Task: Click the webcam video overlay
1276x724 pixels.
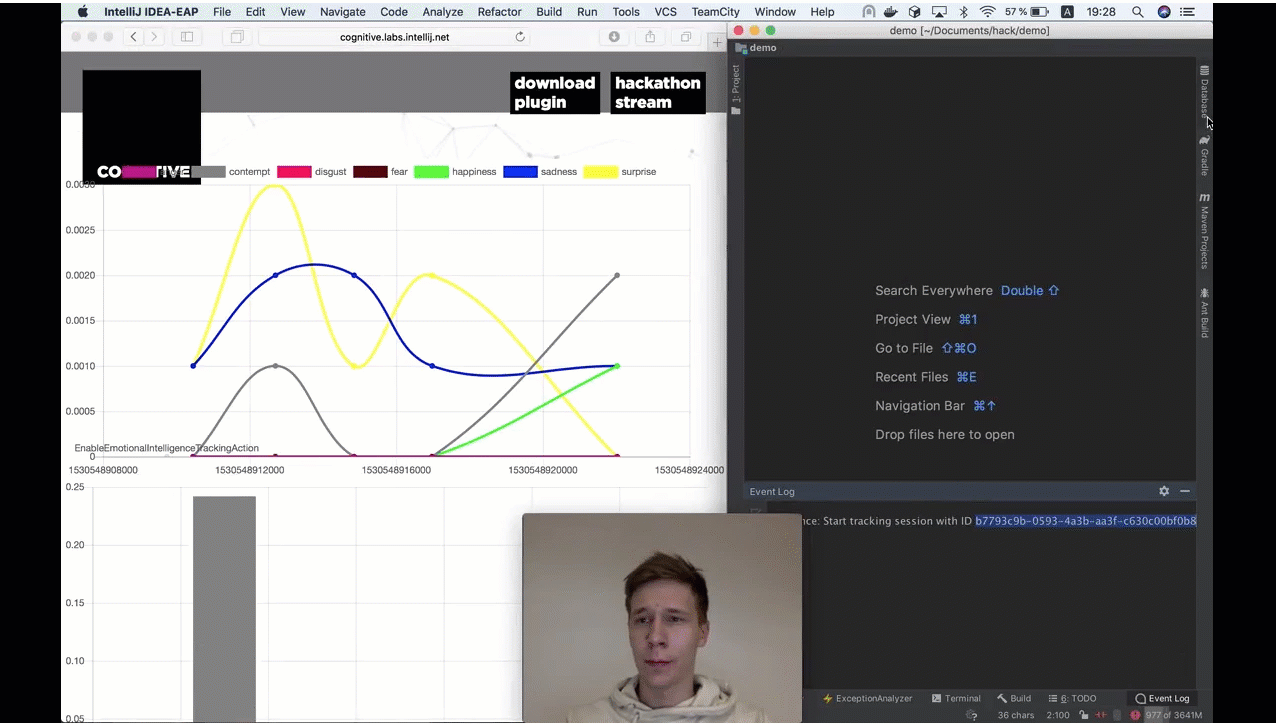Action: coord(662,618)
